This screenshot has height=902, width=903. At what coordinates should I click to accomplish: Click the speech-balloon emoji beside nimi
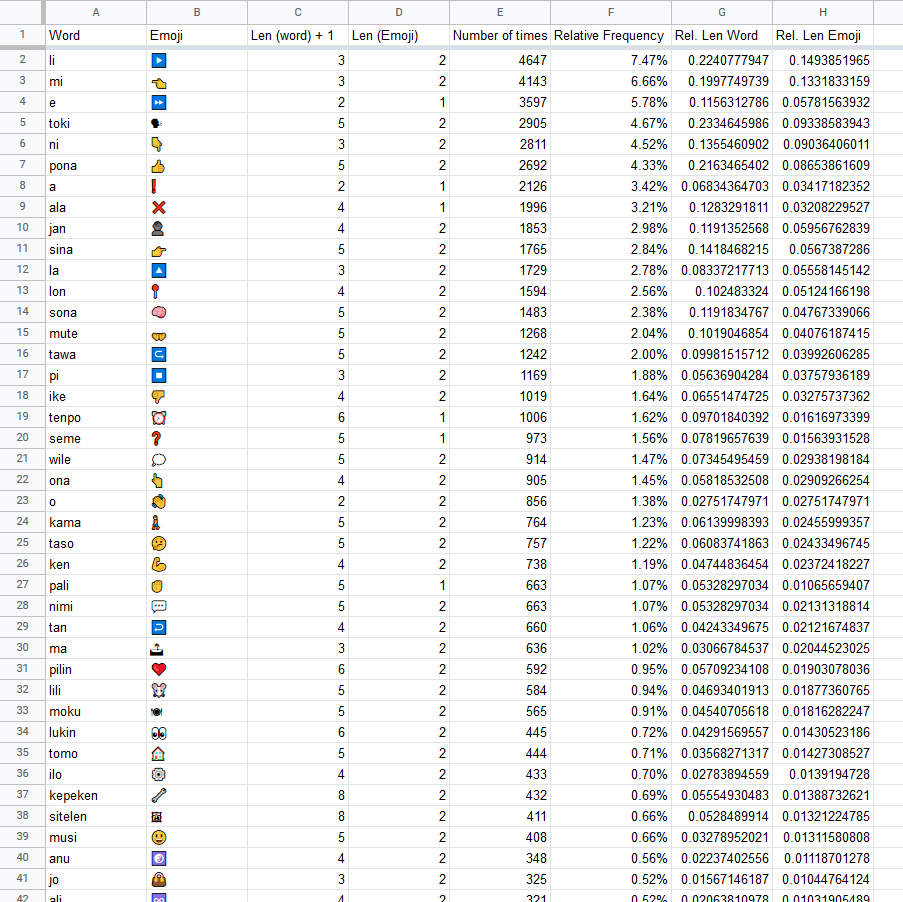point(158,606)
